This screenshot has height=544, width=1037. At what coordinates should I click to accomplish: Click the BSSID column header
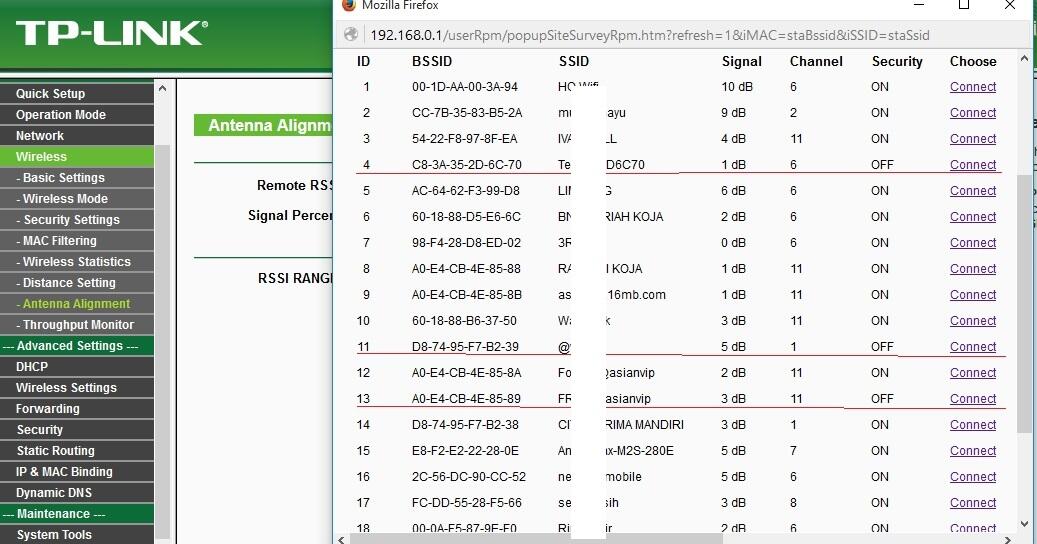pyautogui.click(x=432, y=61)
